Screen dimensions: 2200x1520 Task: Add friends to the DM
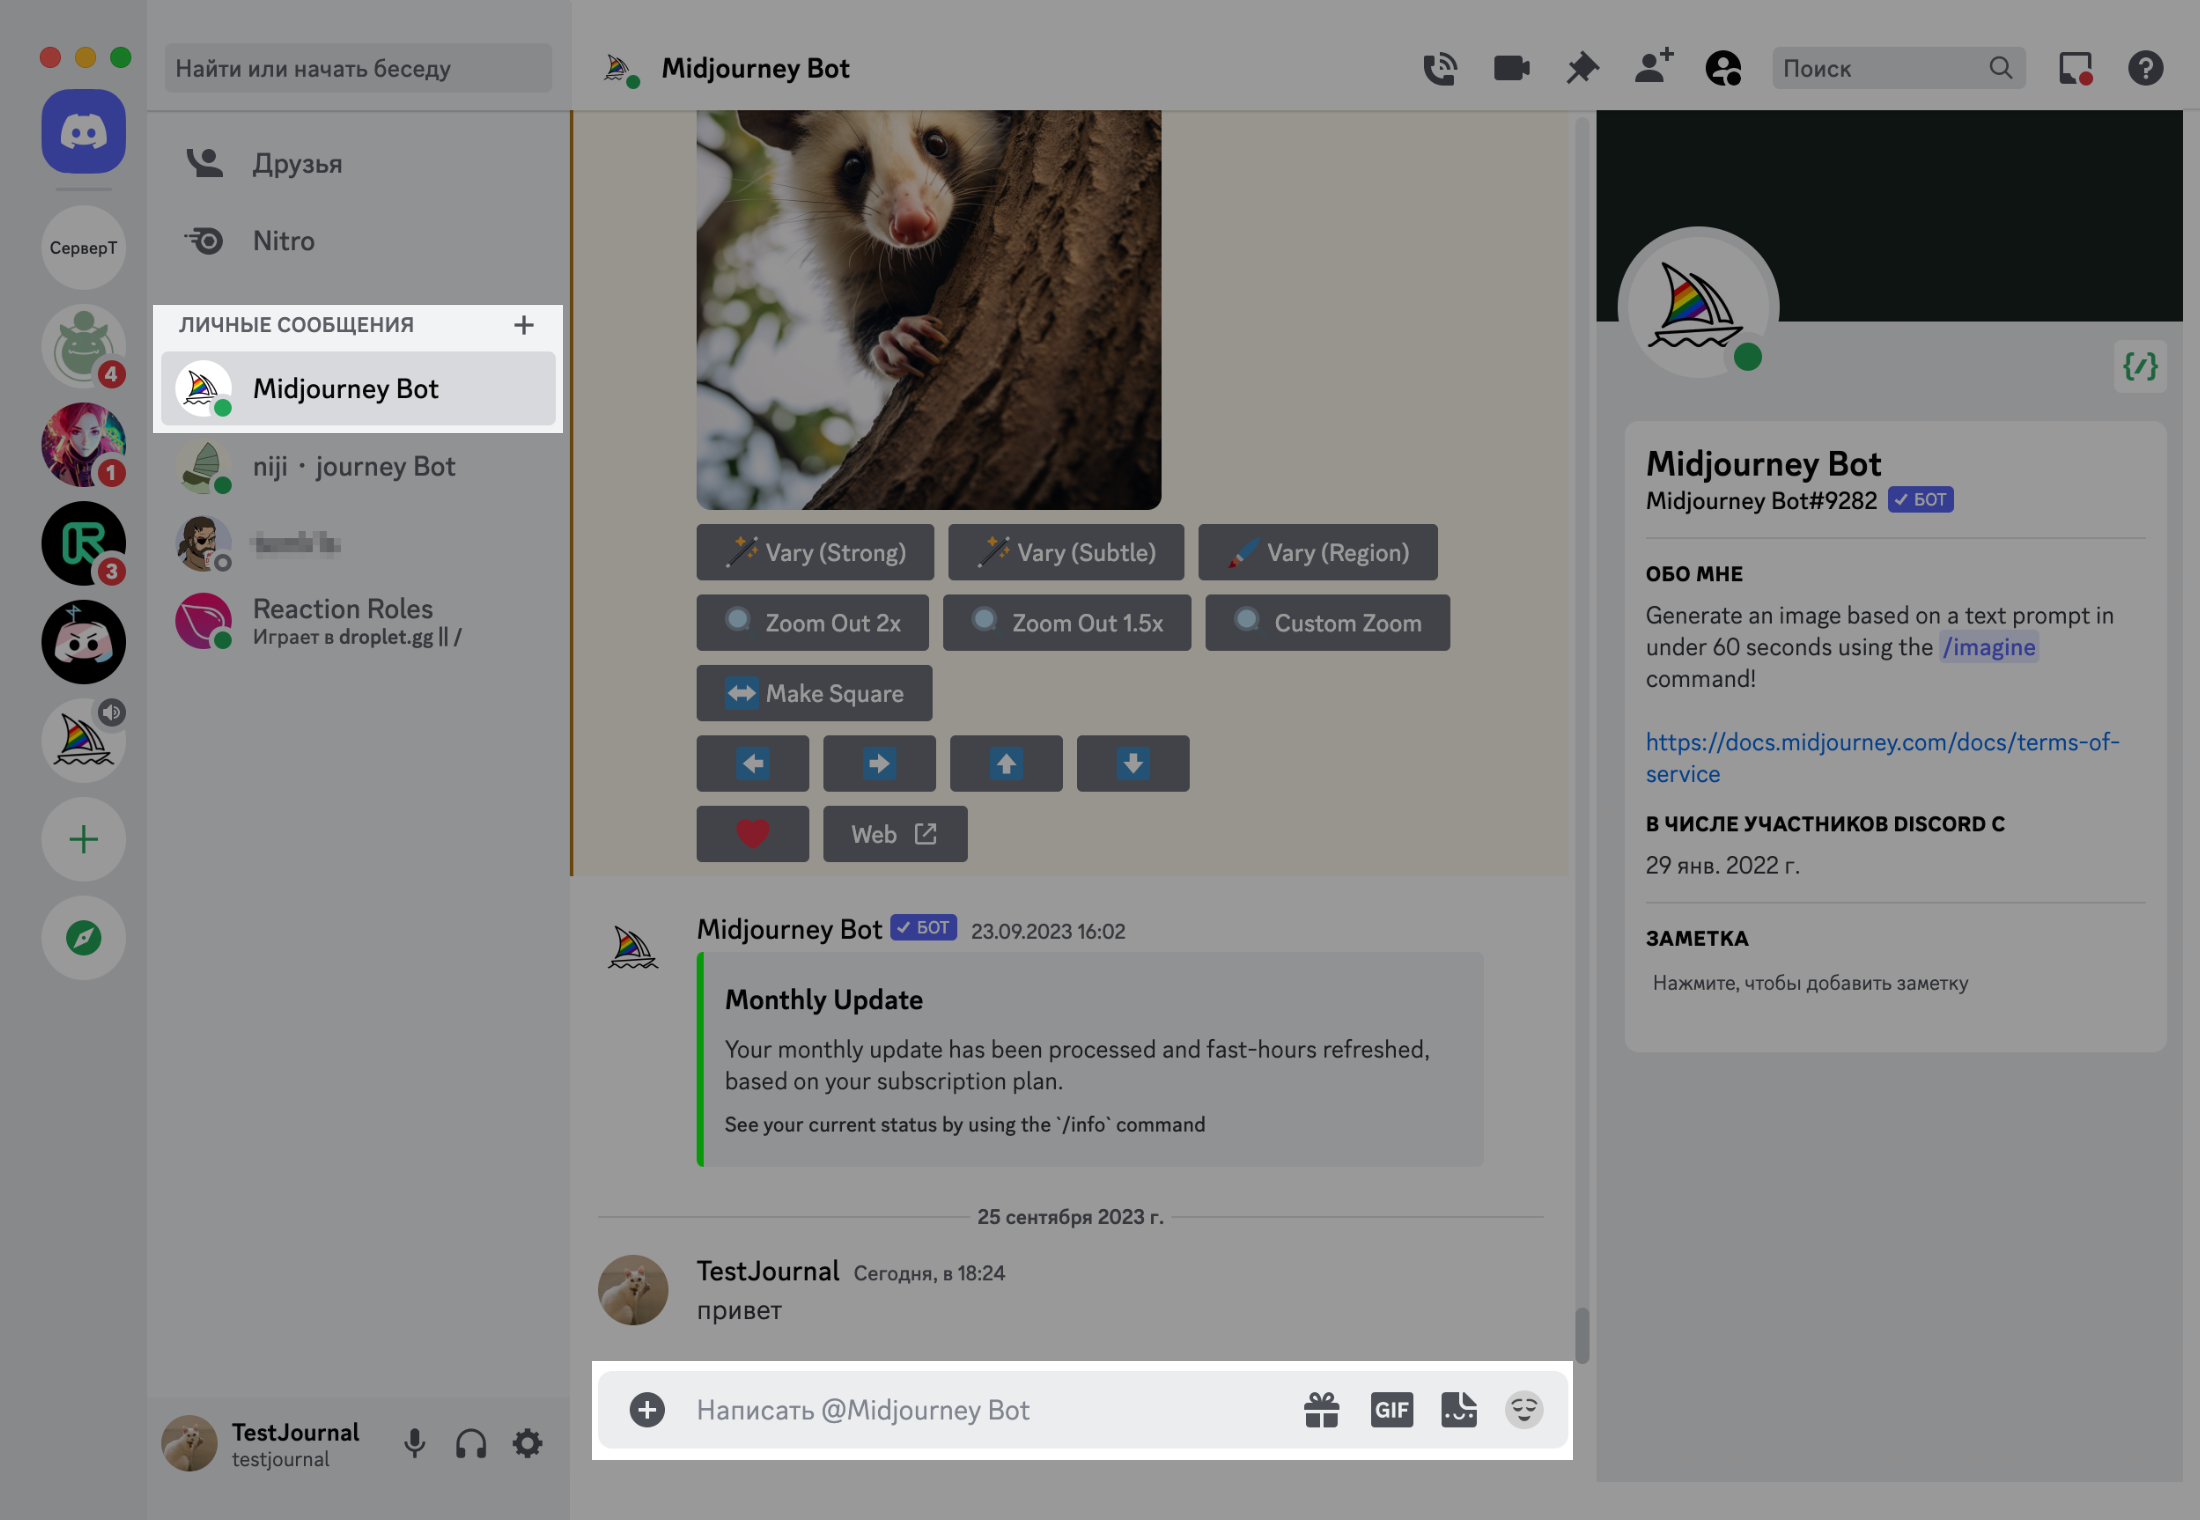(1653, 67)
